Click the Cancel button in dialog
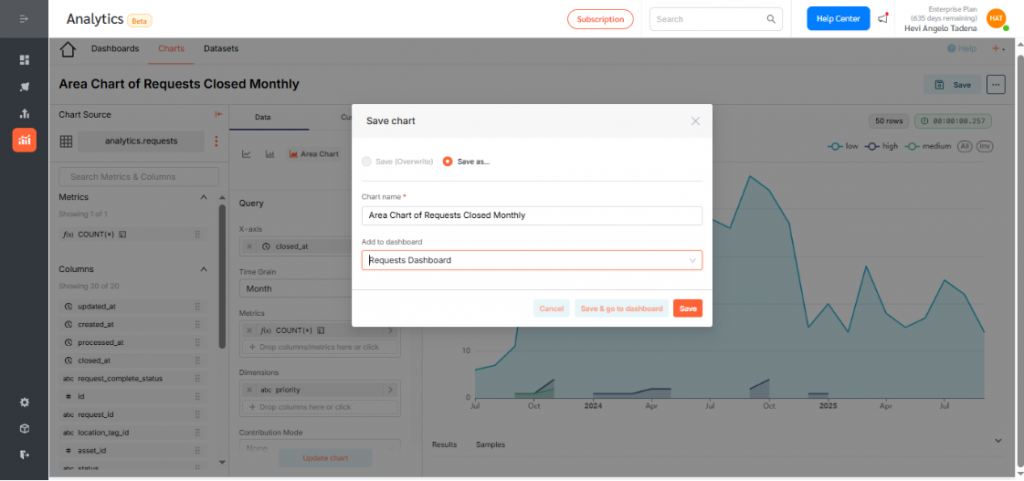Viewport: 1024px width, 481px height. [x=551, y=309]
